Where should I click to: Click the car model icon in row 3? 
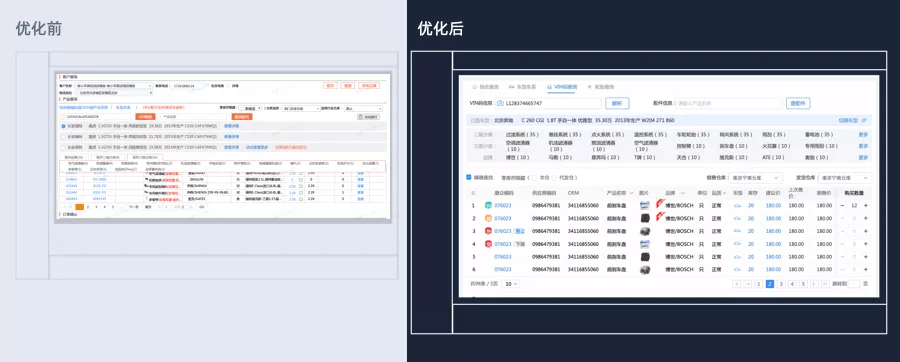click(x=738, y=231)
